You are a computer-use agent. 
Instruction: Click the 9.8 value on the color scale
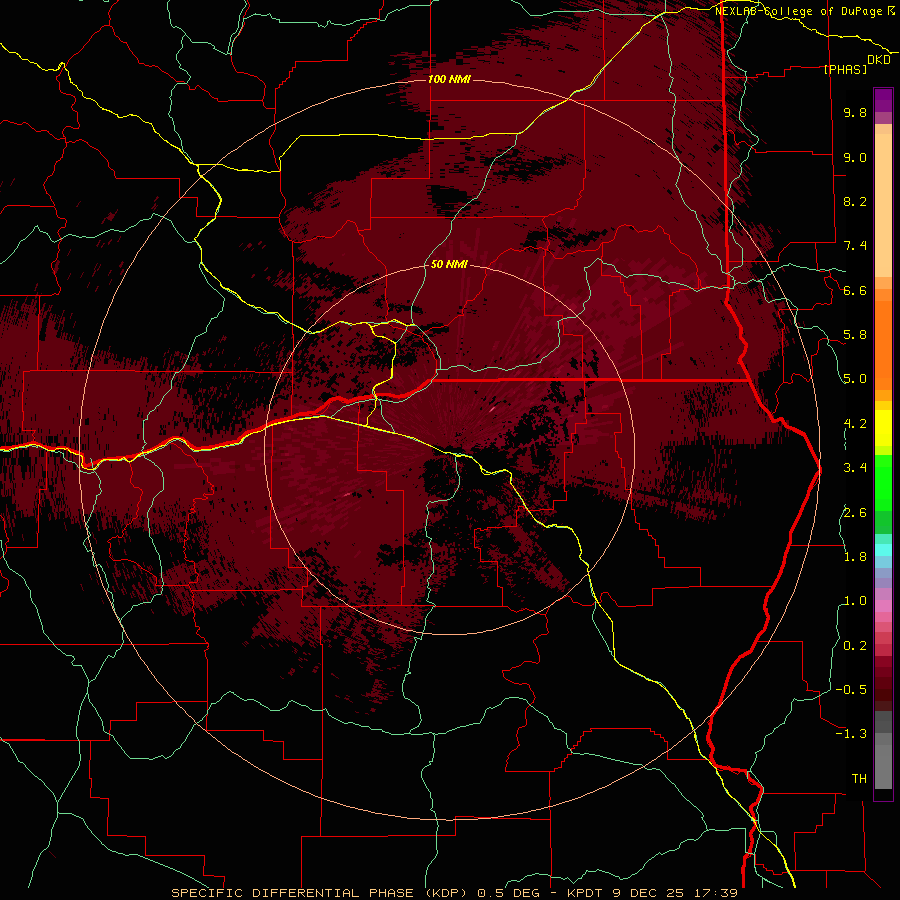pos(855,113)
